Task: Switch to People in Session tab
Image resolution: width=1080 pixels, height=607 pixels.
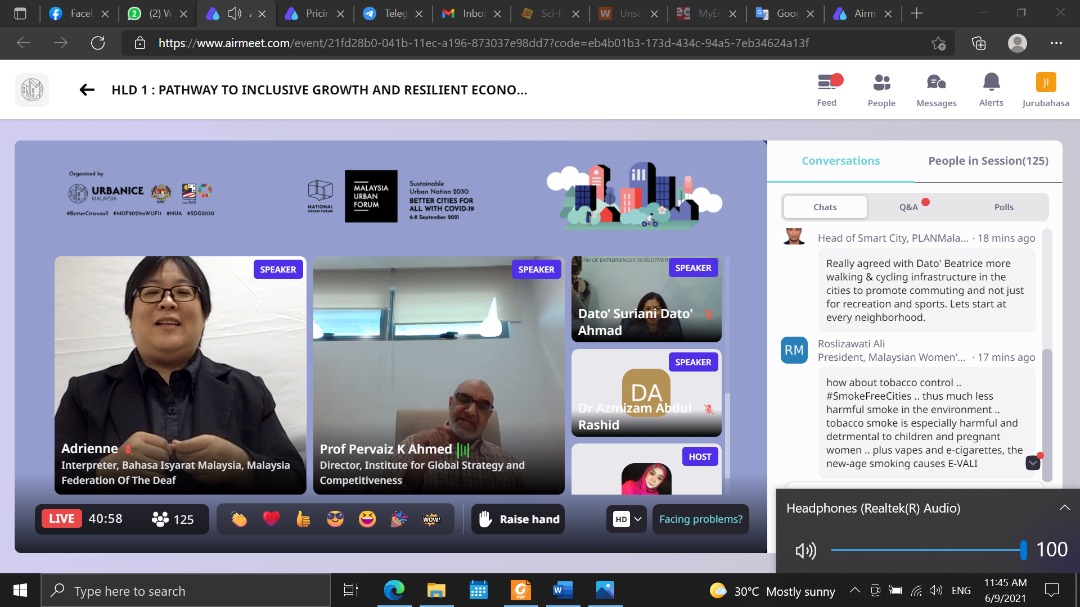Action: pyautogui.click(x=988, y=161)
